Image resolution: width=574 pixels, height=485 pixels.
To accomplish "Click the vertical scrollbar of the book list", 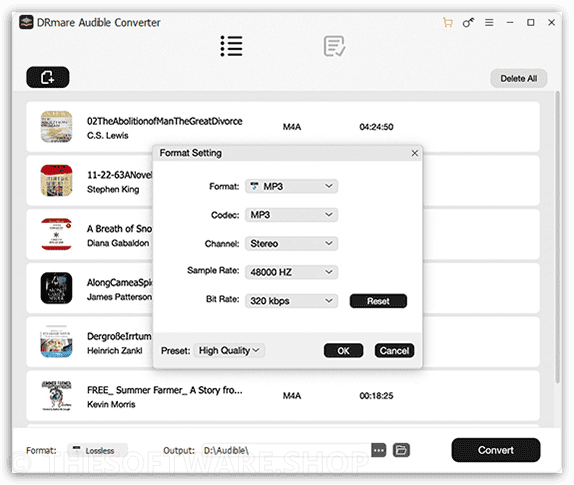I will tap(558, 237).
